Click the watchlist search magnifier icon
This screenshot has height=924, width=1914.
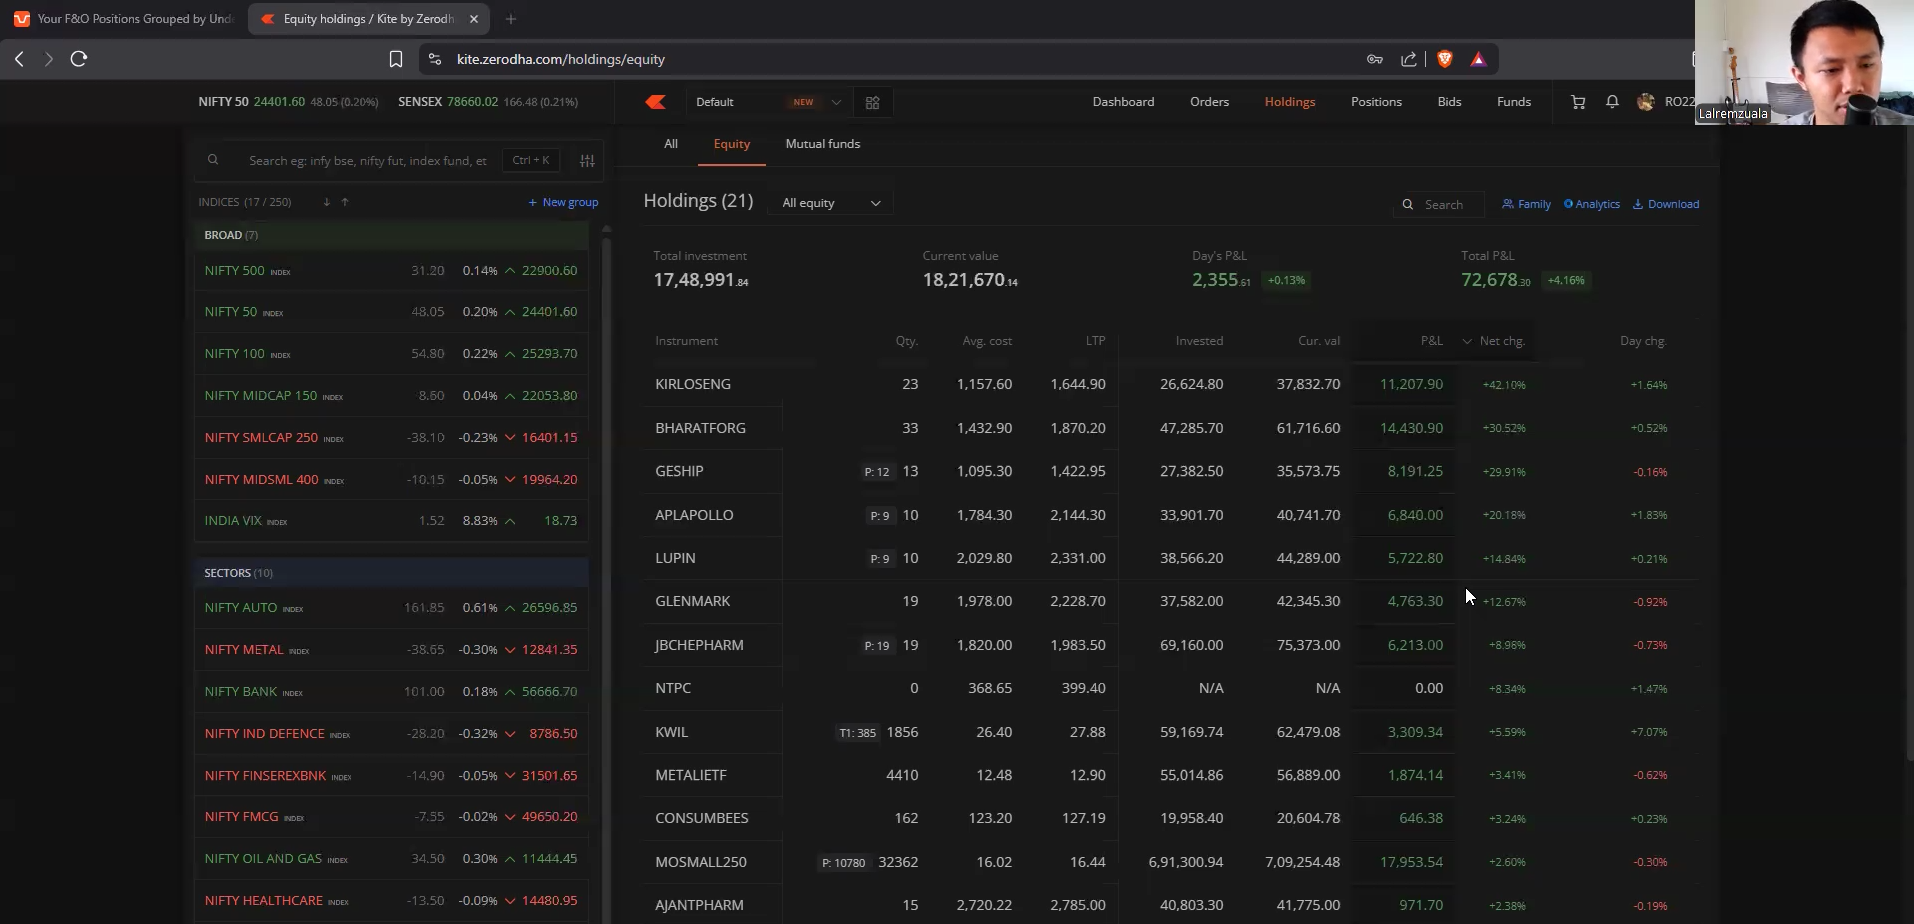pos(213,160)
